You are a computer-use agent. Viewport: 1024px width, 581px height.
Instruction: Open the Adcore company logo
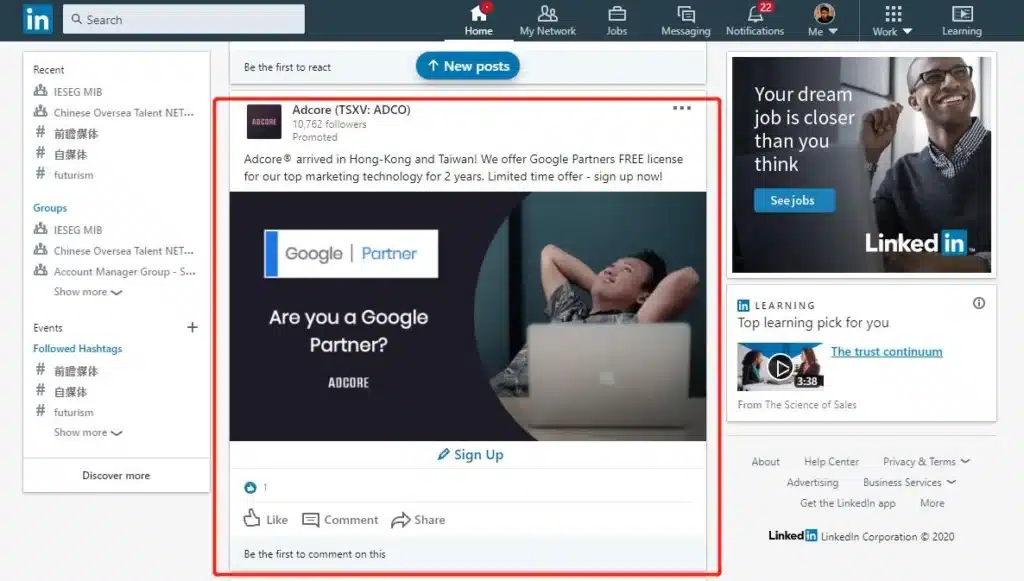point(264,121)
